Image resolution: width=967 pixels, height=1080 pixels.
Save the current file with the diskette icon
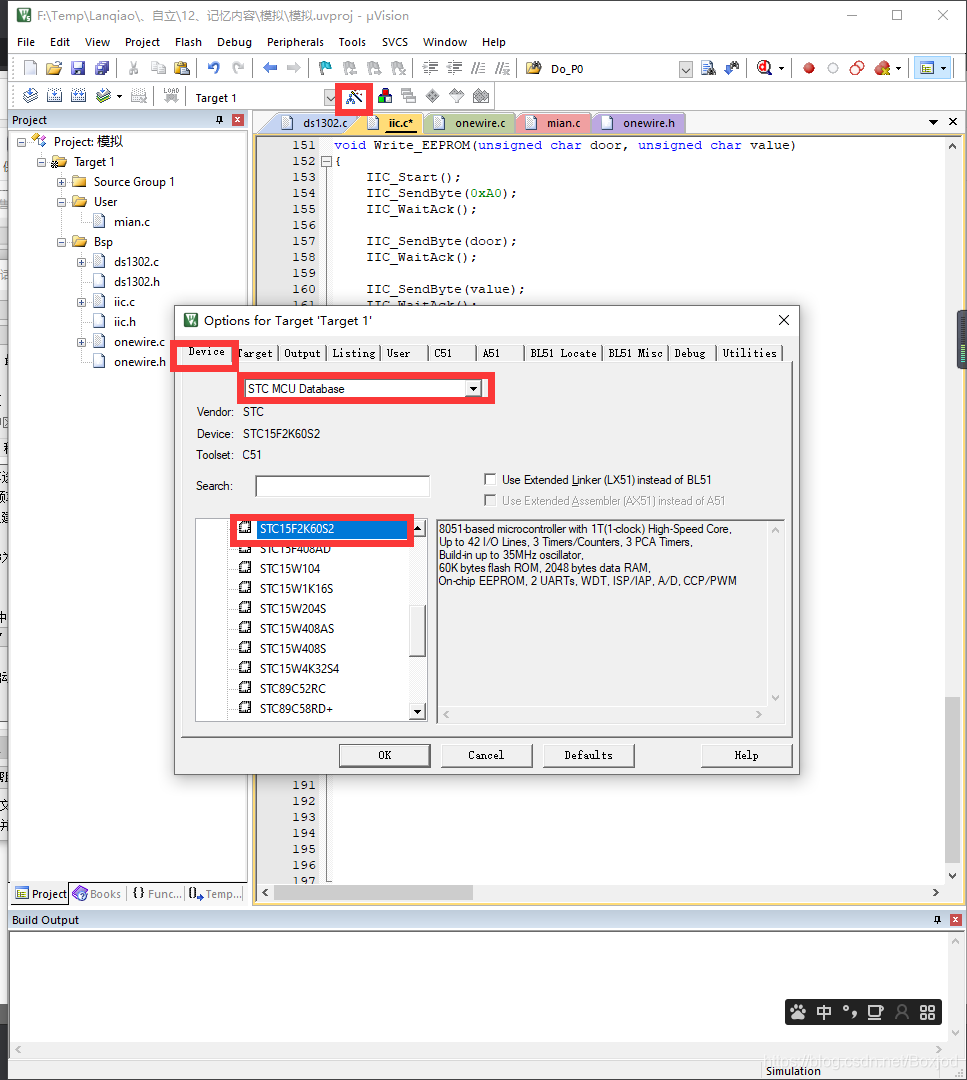pos(78,68)
